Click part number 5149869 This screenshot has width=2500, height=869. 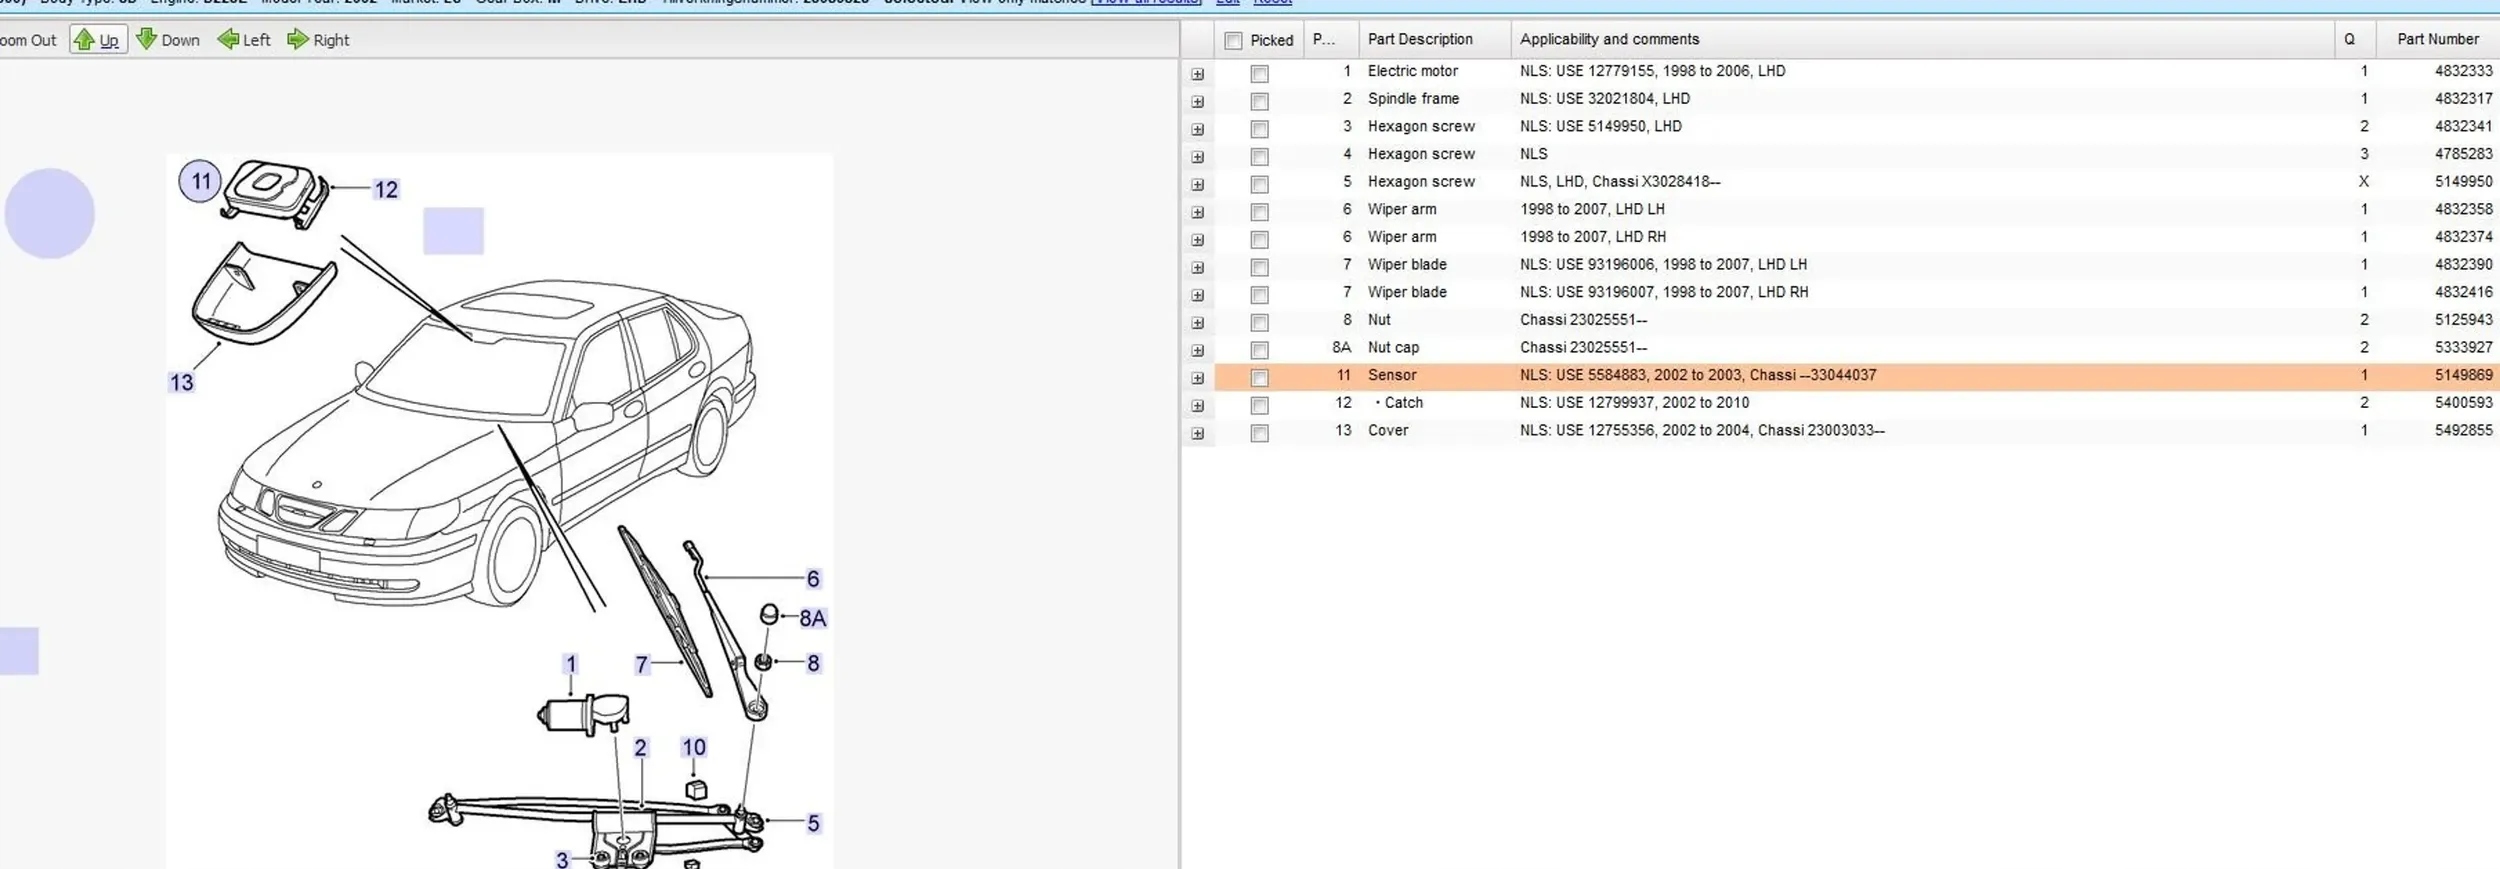point(2463,375)
